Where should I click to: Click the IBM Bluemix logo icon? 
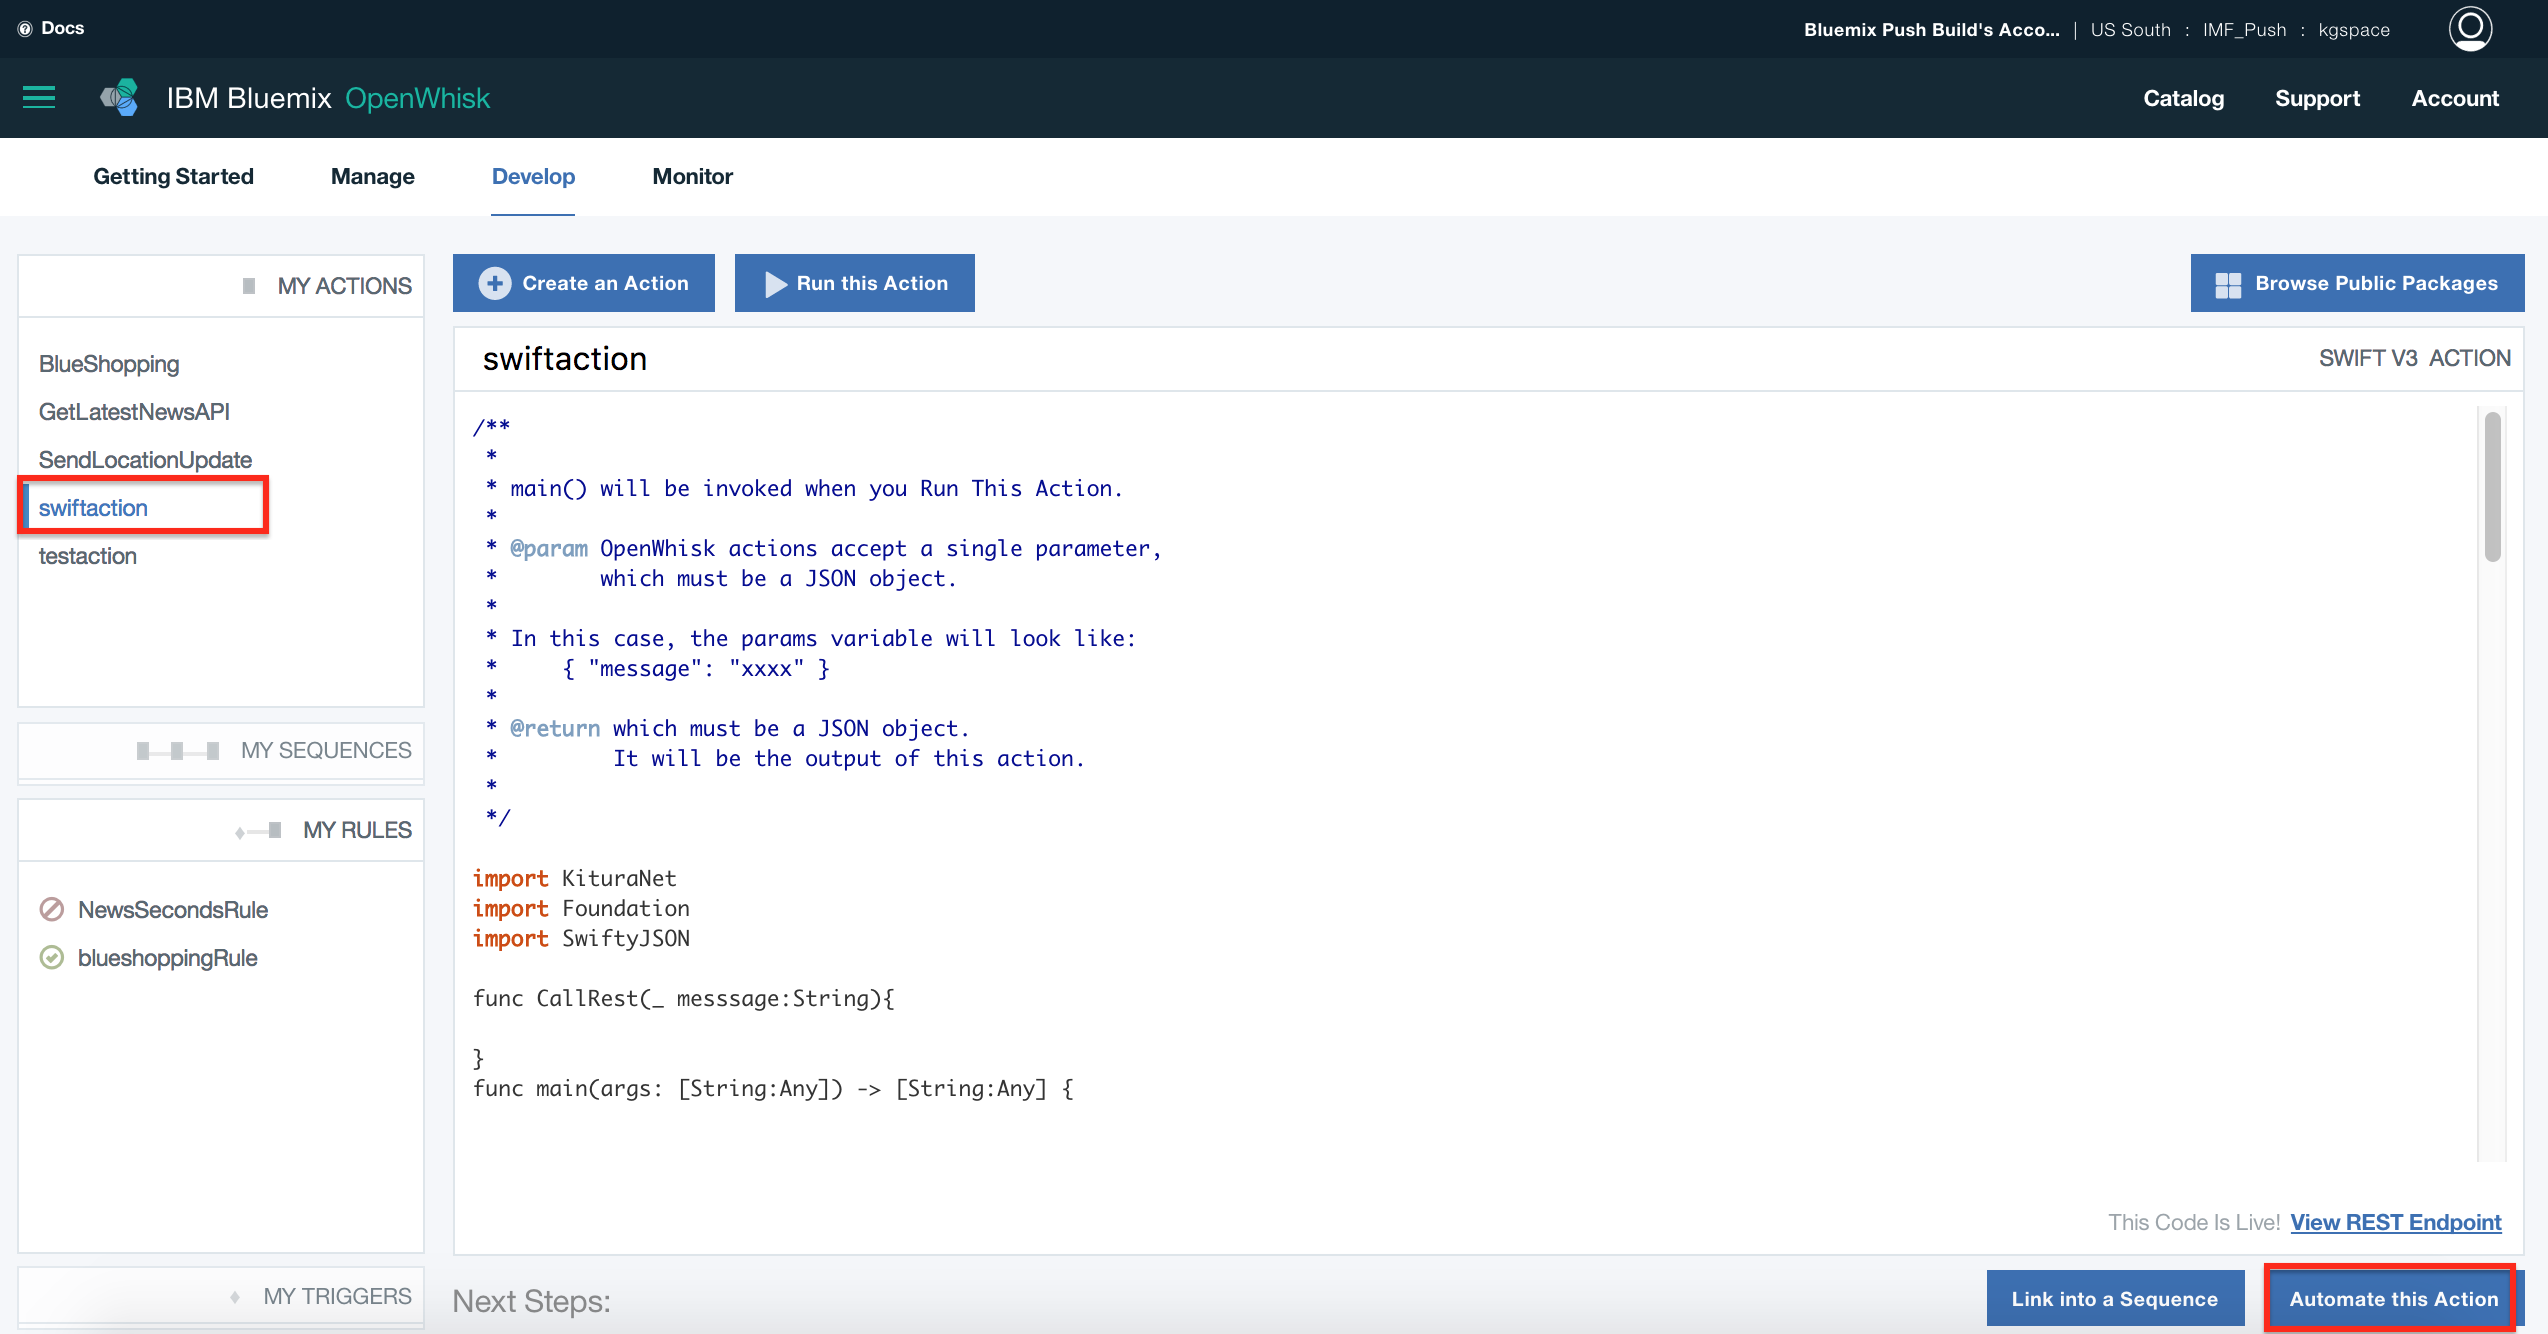click(119, 97)
